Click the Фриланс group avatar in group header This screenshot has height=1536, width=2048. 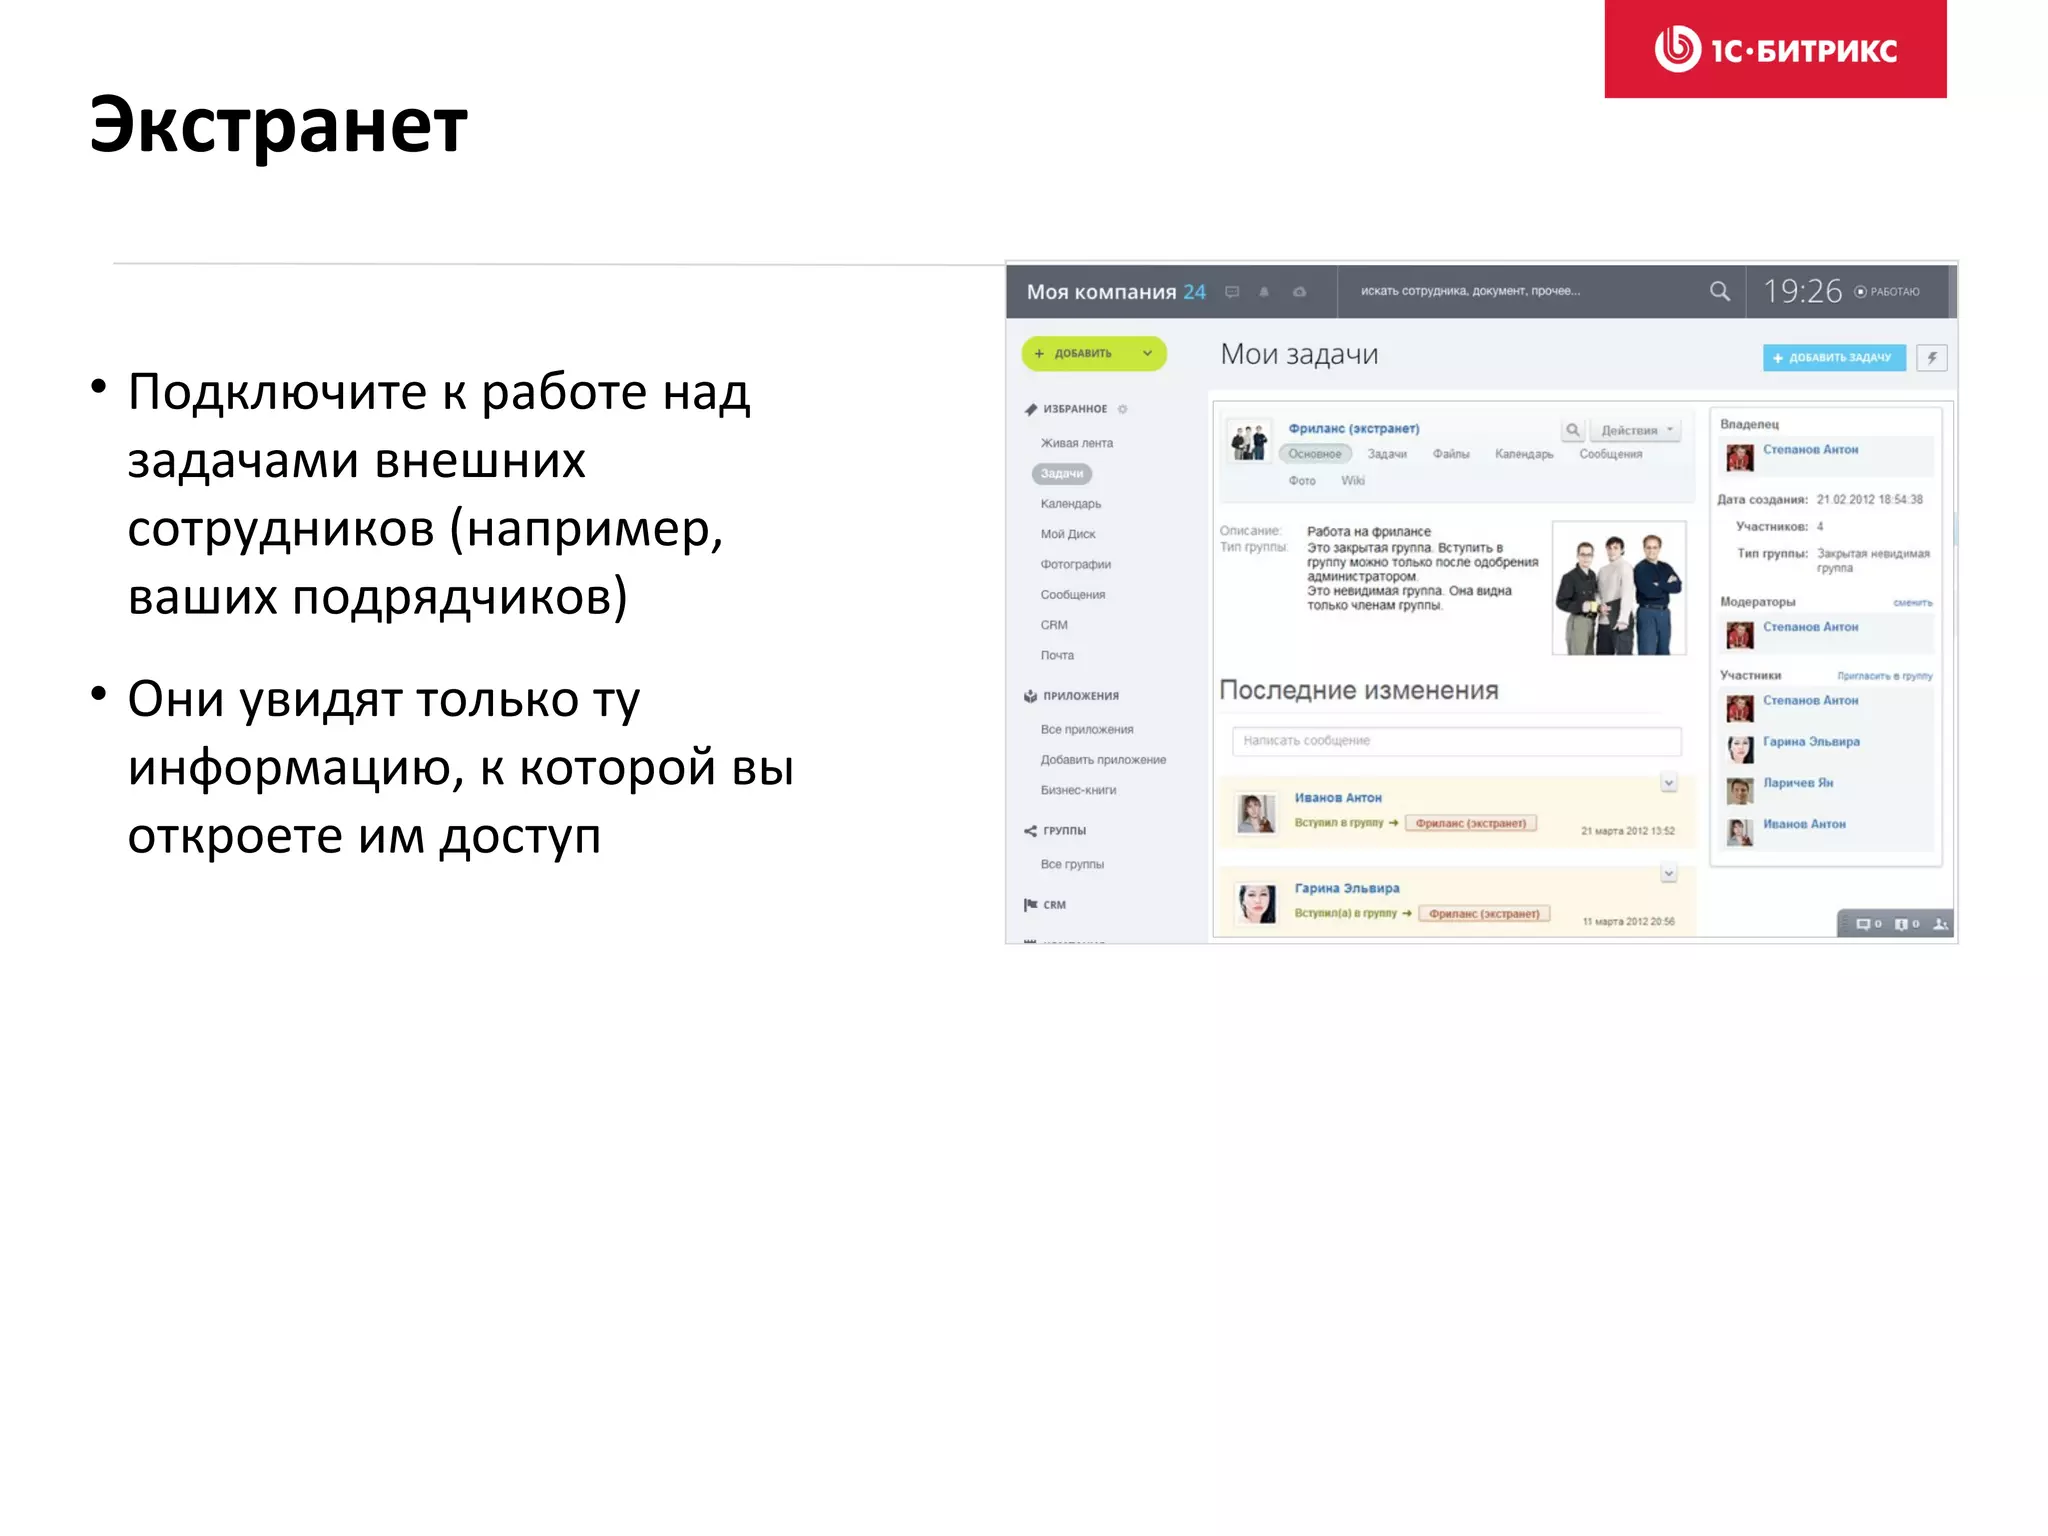(x=1249, y=442)
